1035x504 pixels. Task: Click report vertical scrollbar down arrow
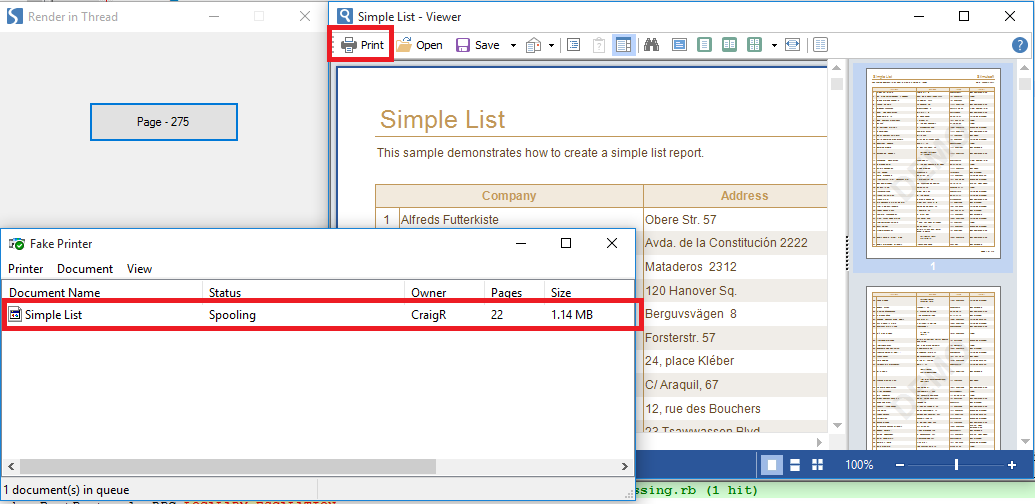pyautogui.click(x=837, y=425)
